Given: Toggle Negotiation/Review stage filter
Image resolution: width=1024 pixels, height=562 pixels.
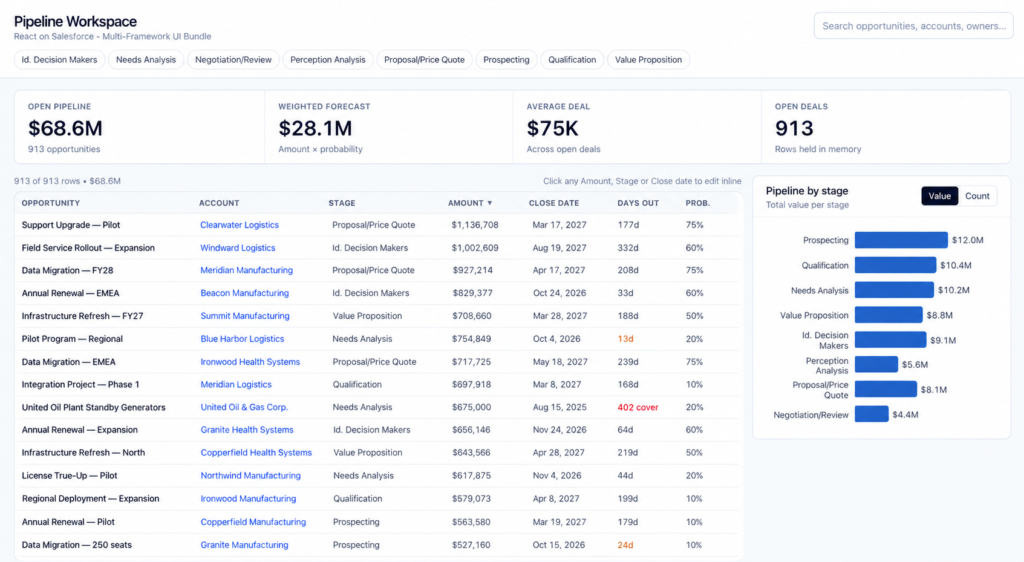Looking at the screenshot, I should [233, 59].
